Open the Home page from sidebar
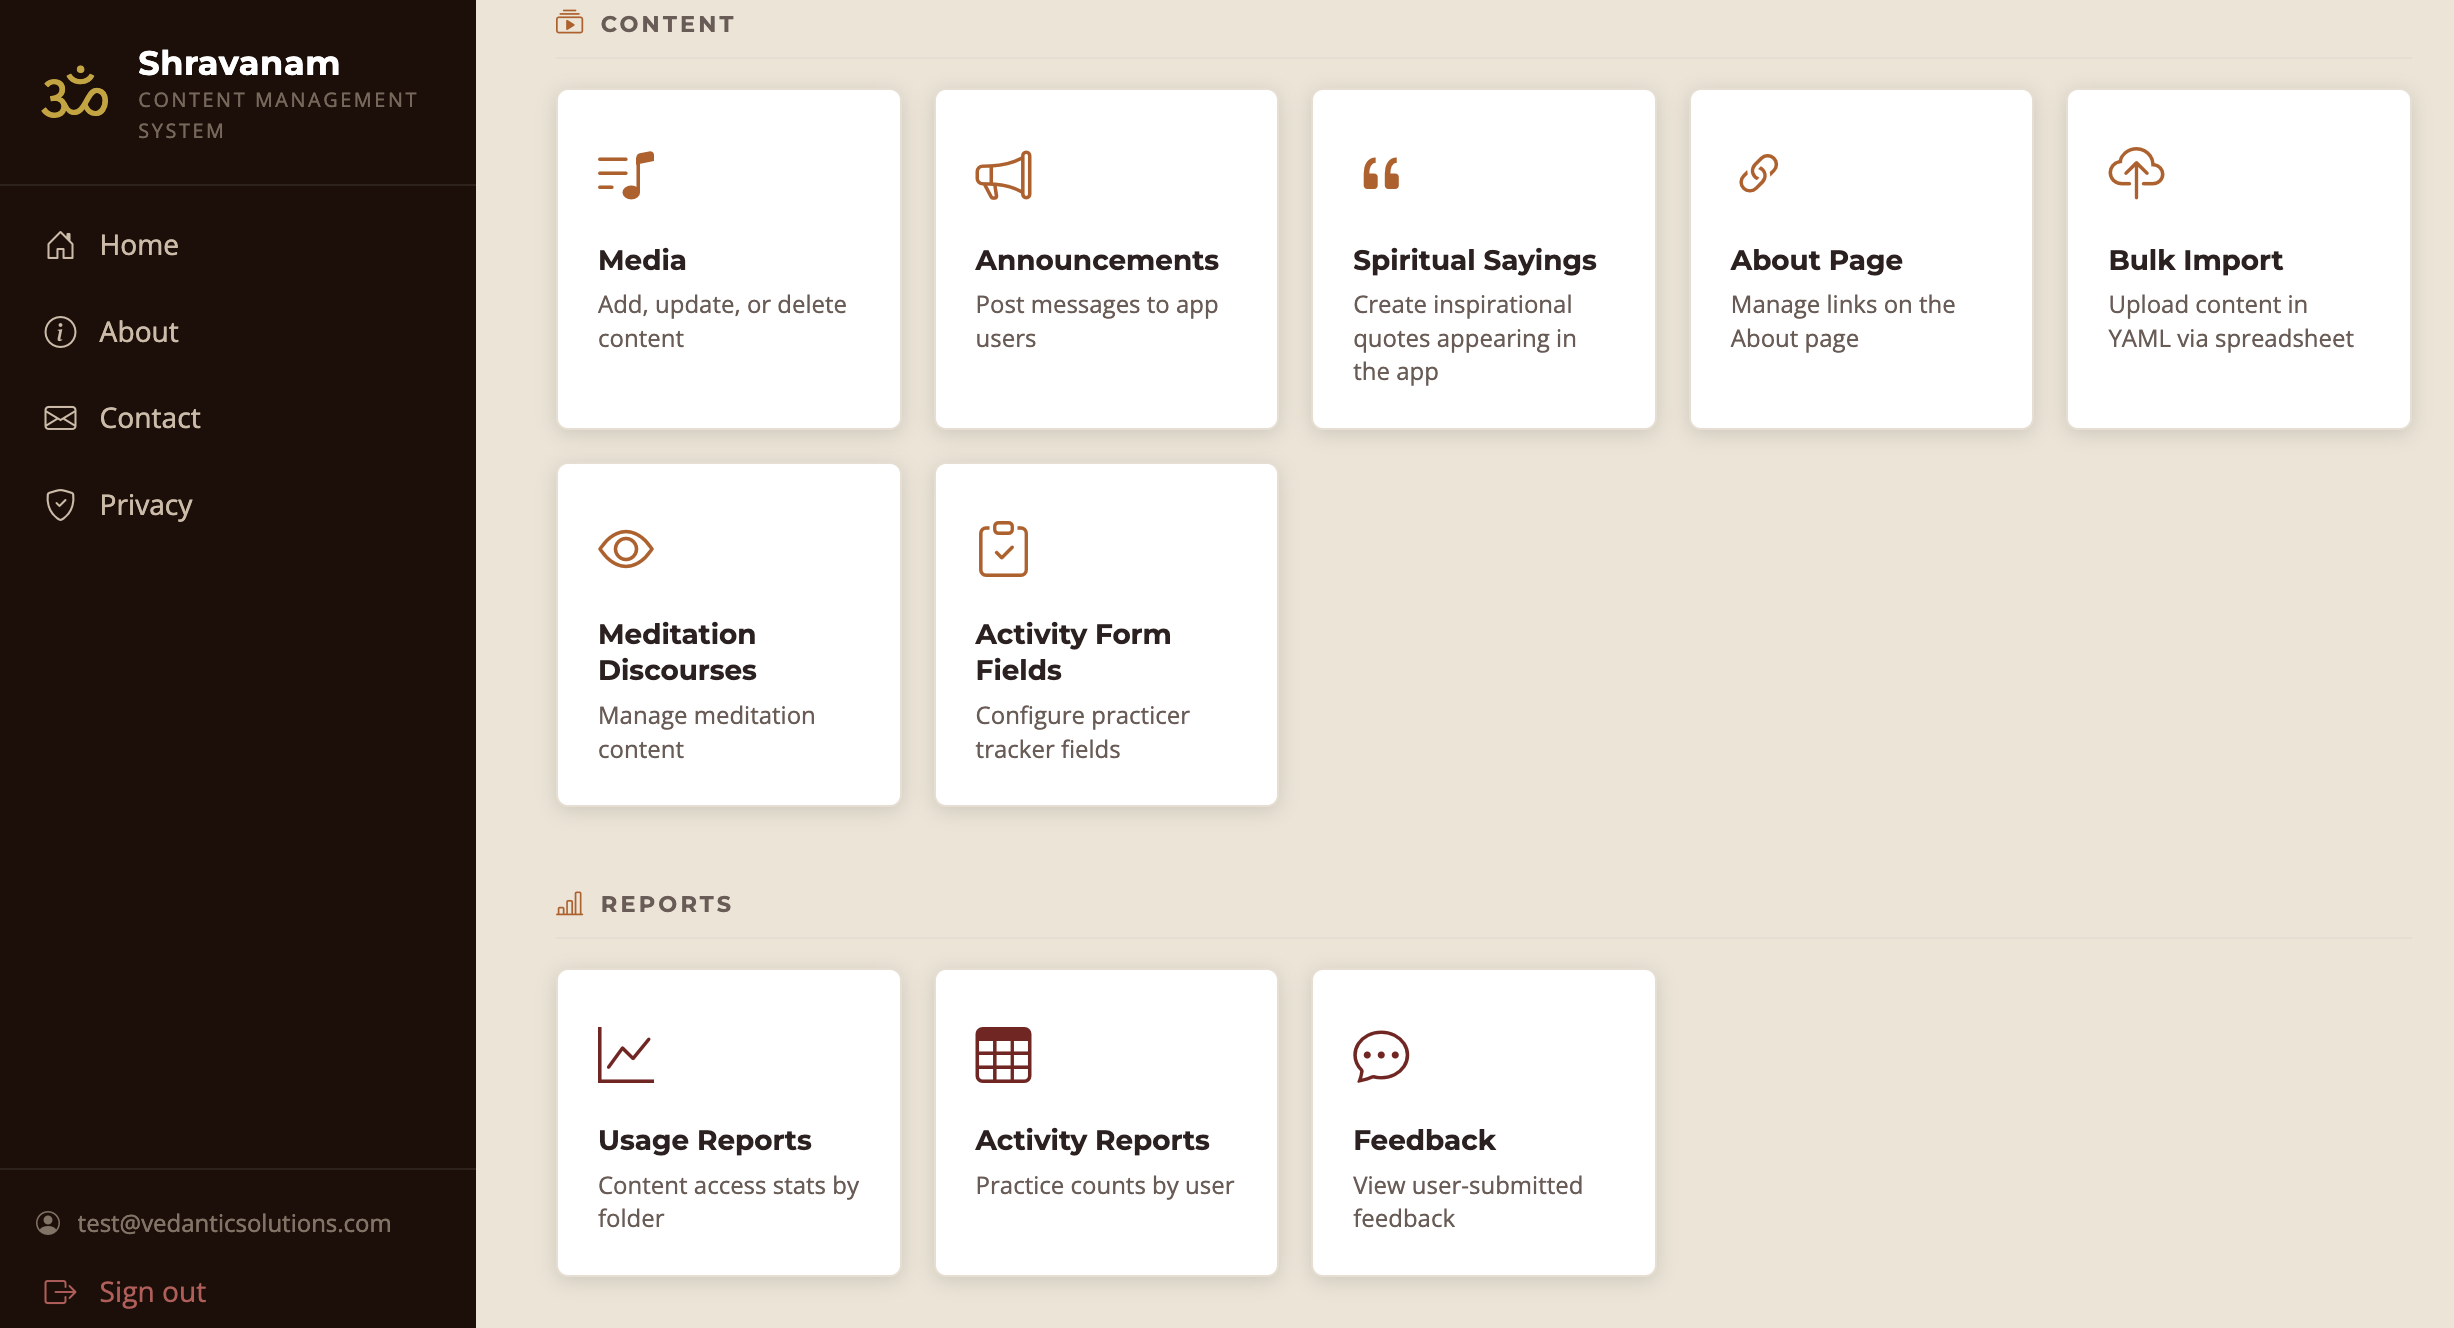 [x=139, y=244]
